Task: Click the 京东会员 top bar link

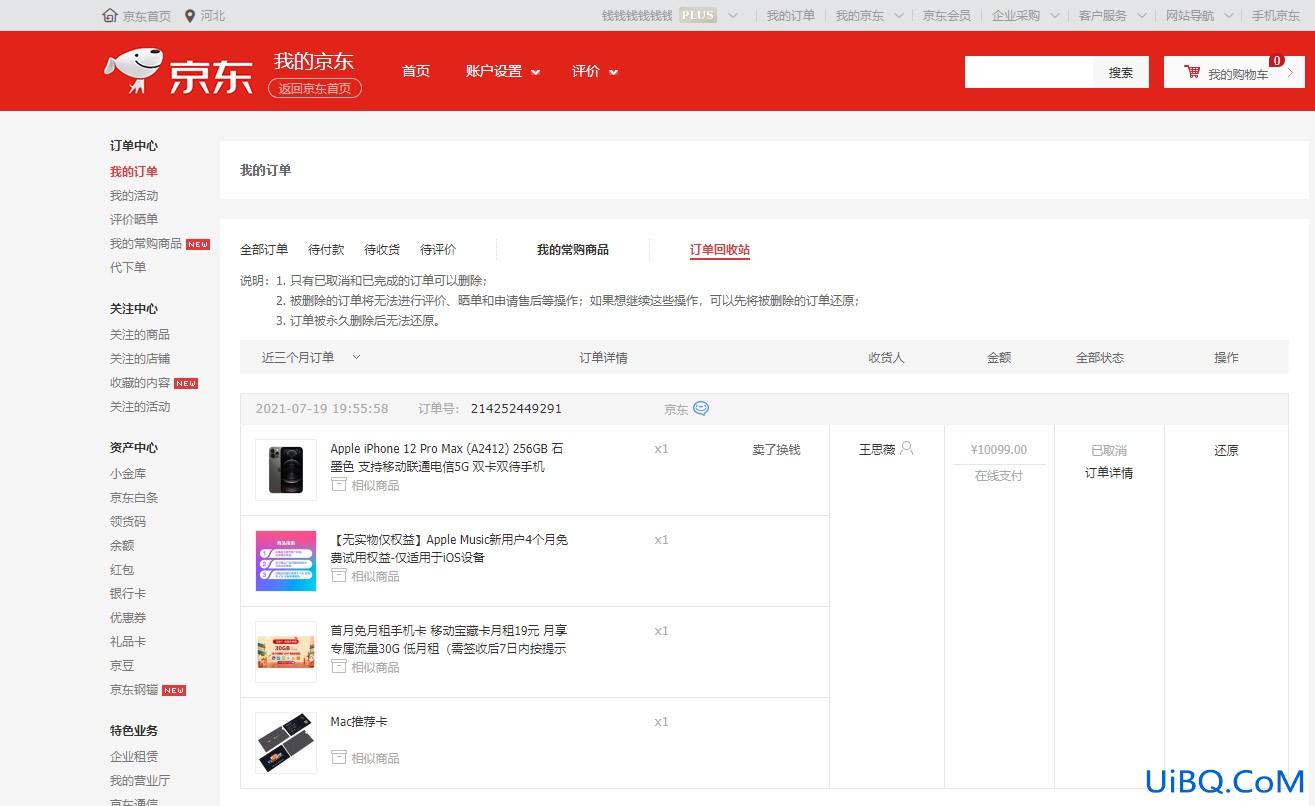Action: coord(946,15)
